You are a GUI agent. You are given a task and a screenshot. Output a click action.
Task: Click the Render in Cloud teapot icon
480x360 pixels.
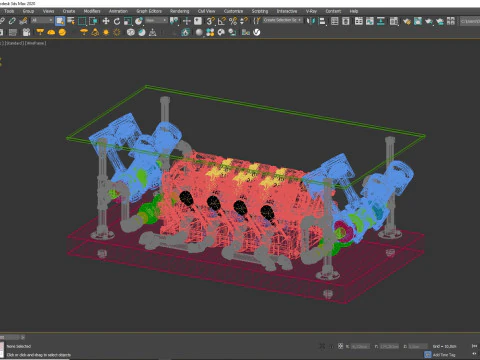[x=440, y=21]
